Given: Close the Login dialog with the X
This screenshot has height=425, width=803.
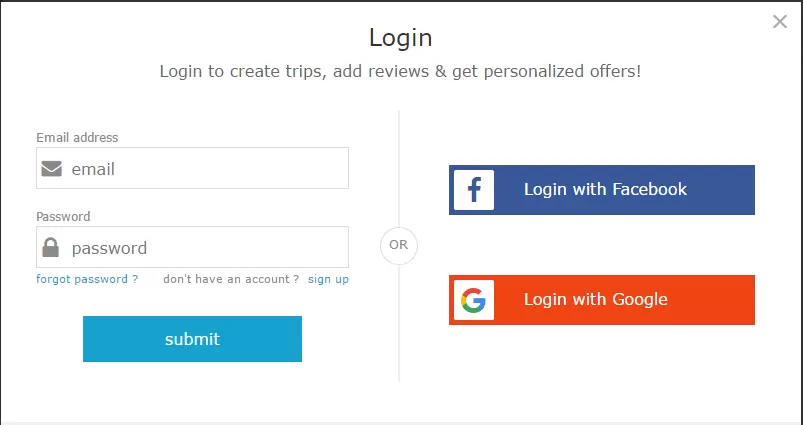Looking at the screenshot, I should tap(779, 22).
